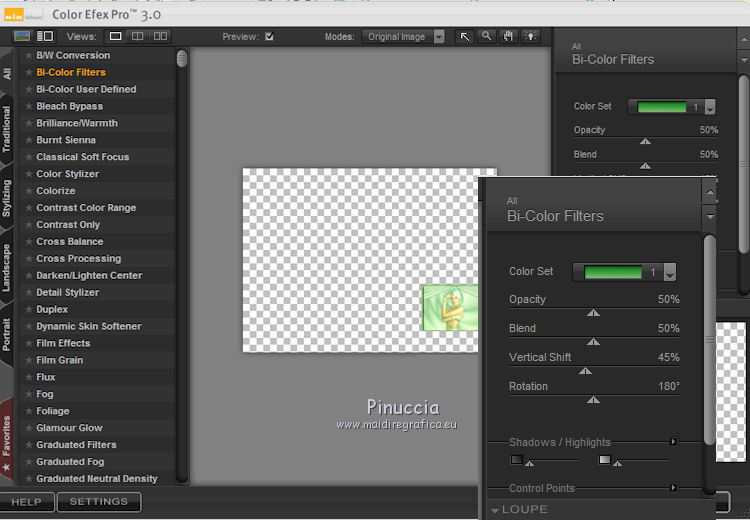
Task: Select Color Stylizer filter
Action: coord(67,174)
